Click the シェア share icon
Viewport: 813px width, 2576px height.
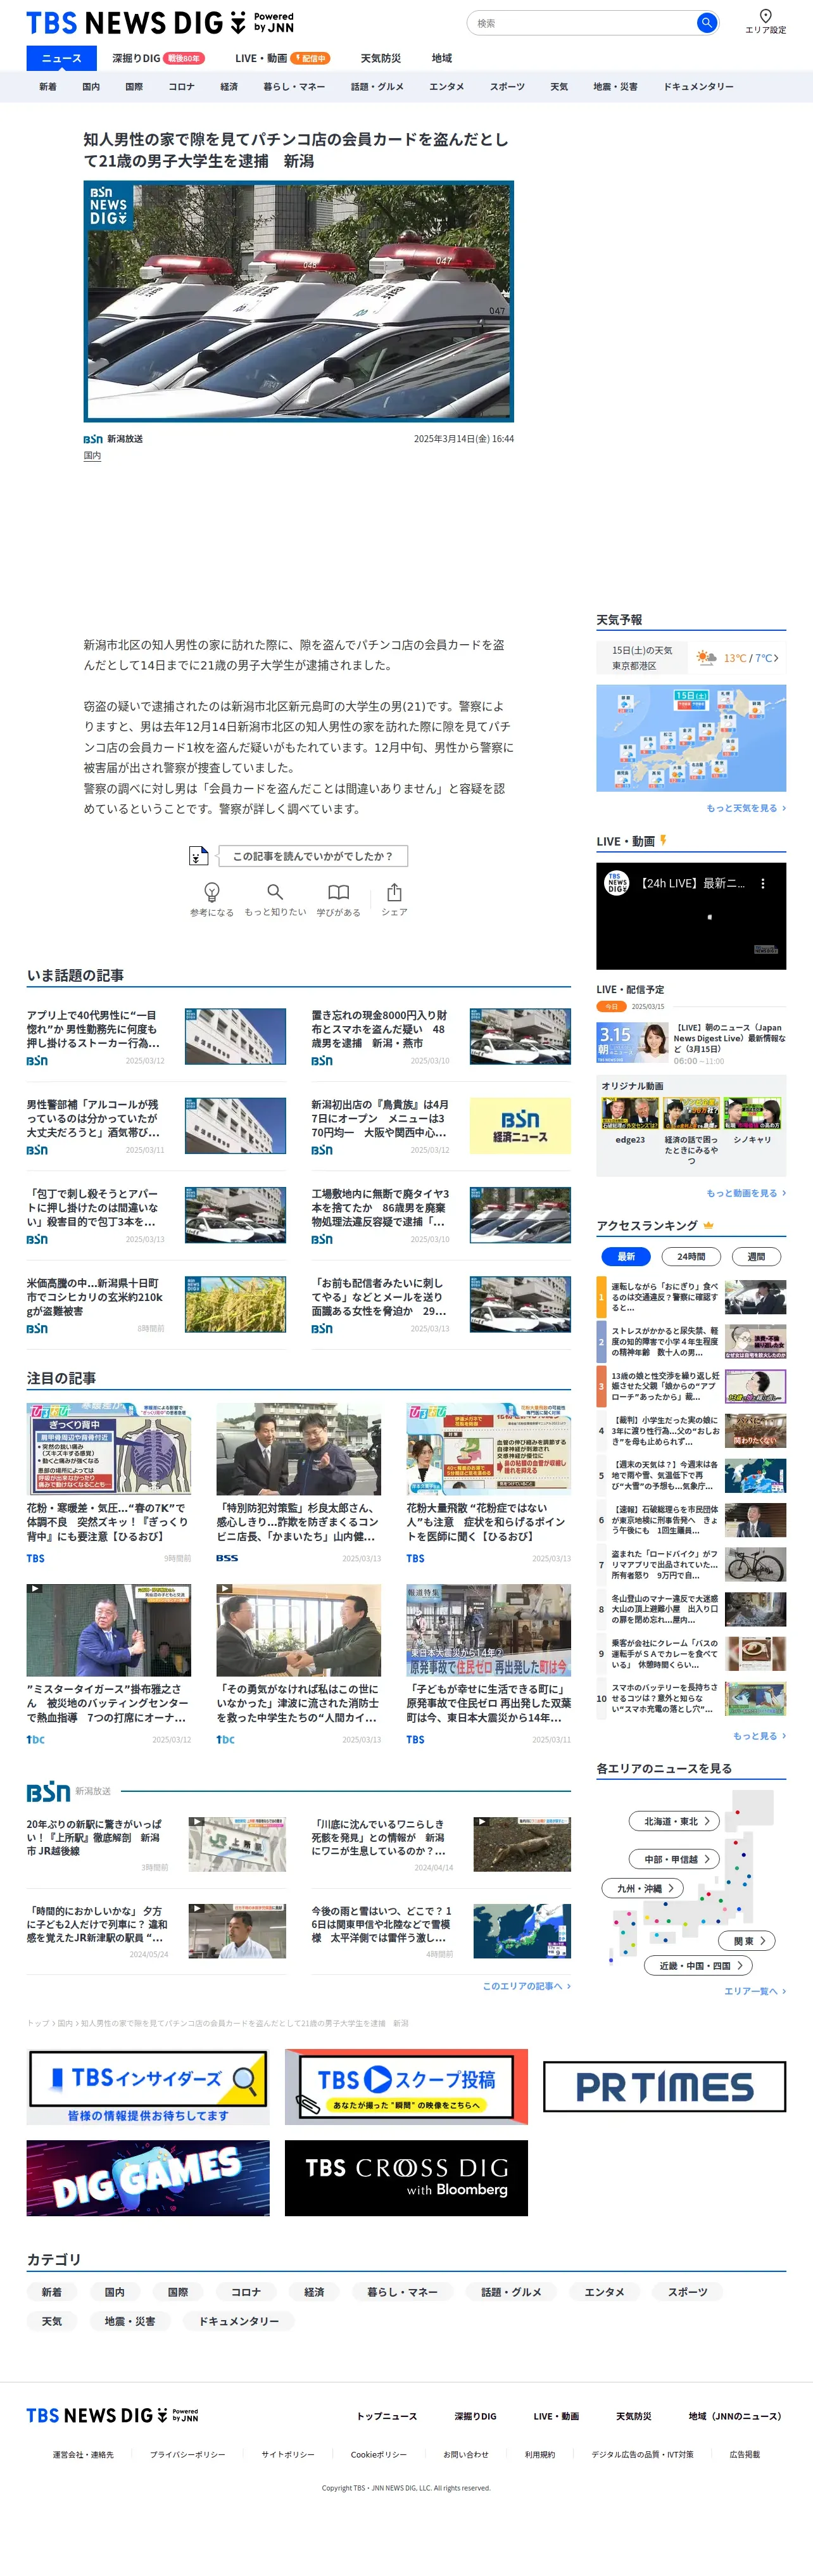point(394,891)
